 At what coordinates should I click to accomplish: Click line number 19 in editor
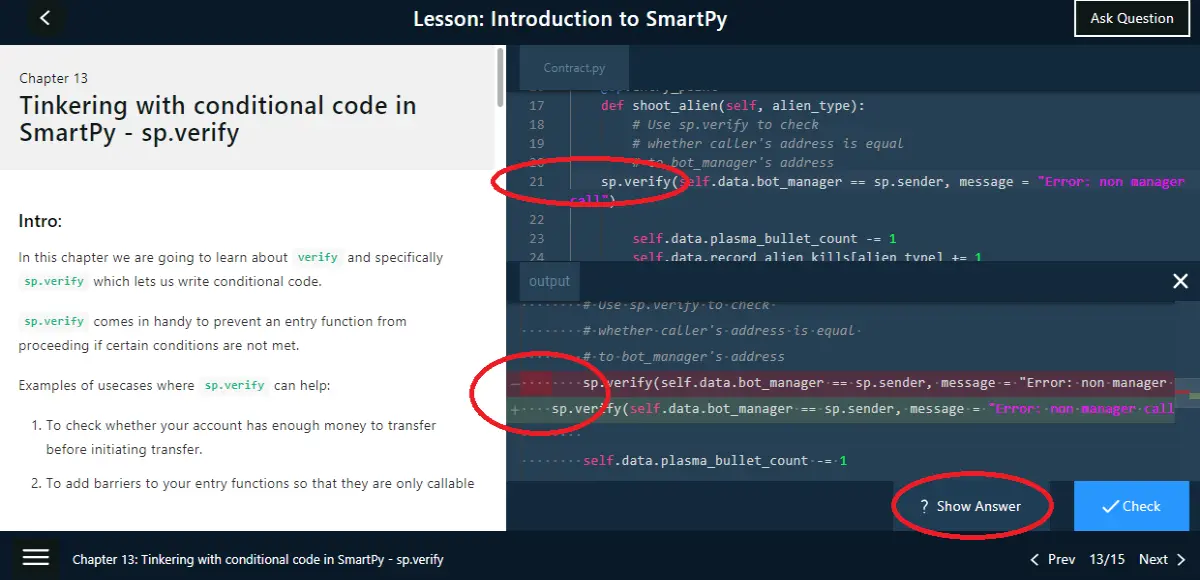coord(536,143)
